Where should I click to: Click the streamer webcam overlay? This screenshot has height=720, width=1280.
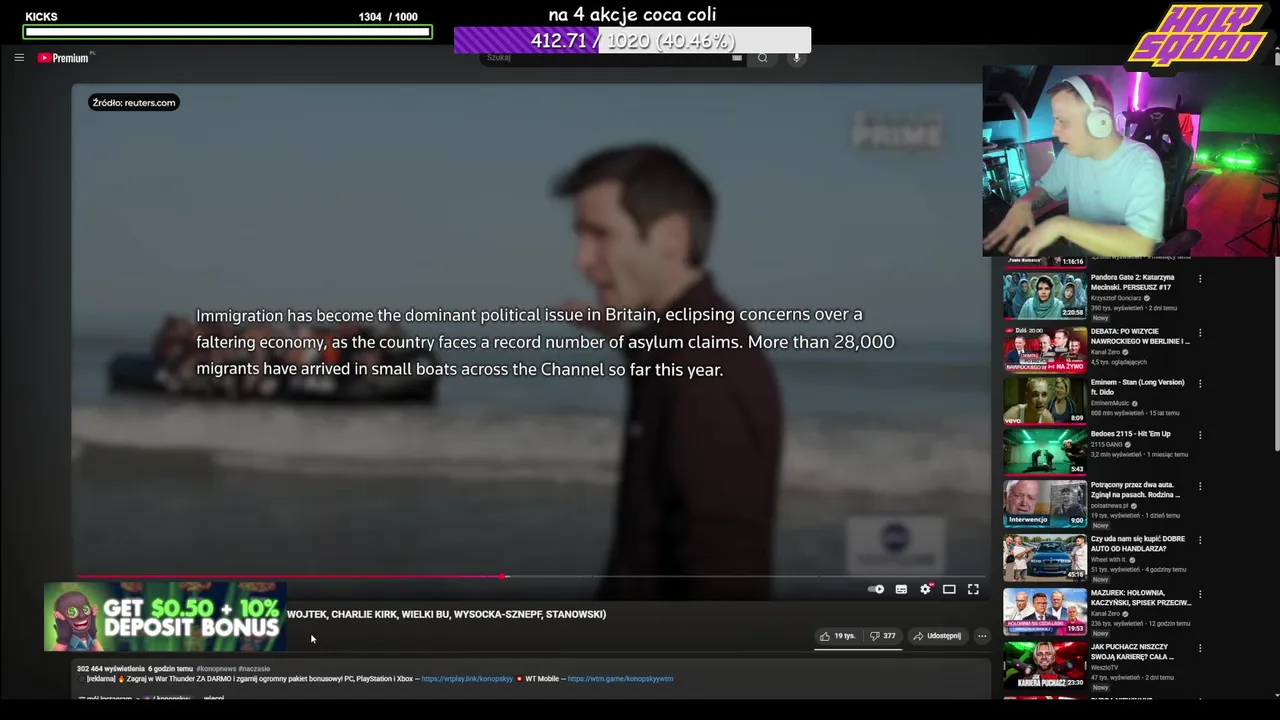(x=1131, y=162)
